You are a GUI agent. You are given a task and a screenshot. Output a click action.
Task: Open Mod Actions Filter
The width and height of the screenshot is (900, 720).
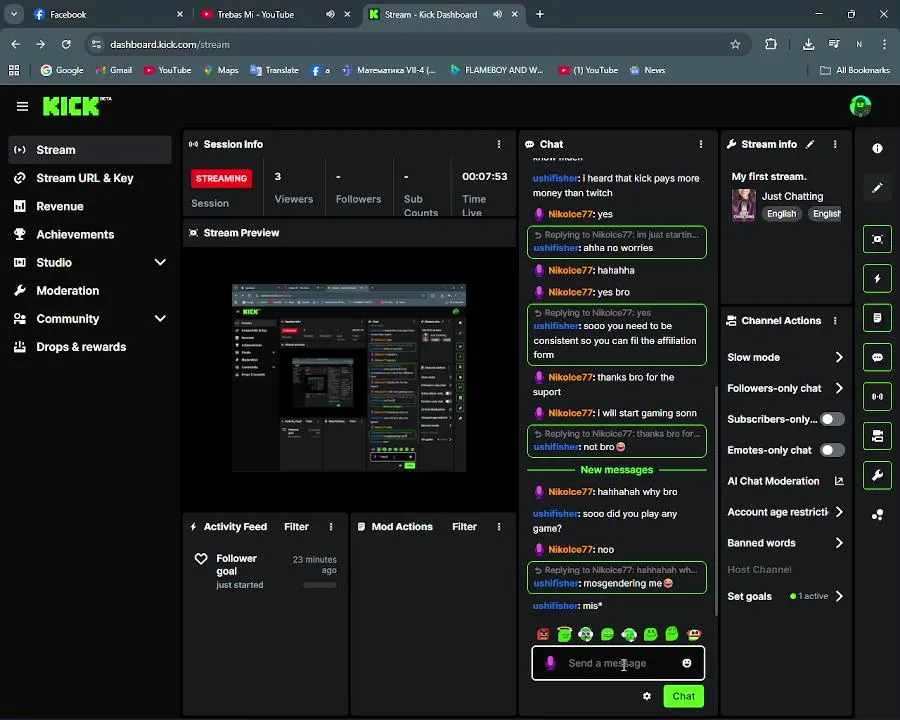pyautogui.click(x=464, y=527)
